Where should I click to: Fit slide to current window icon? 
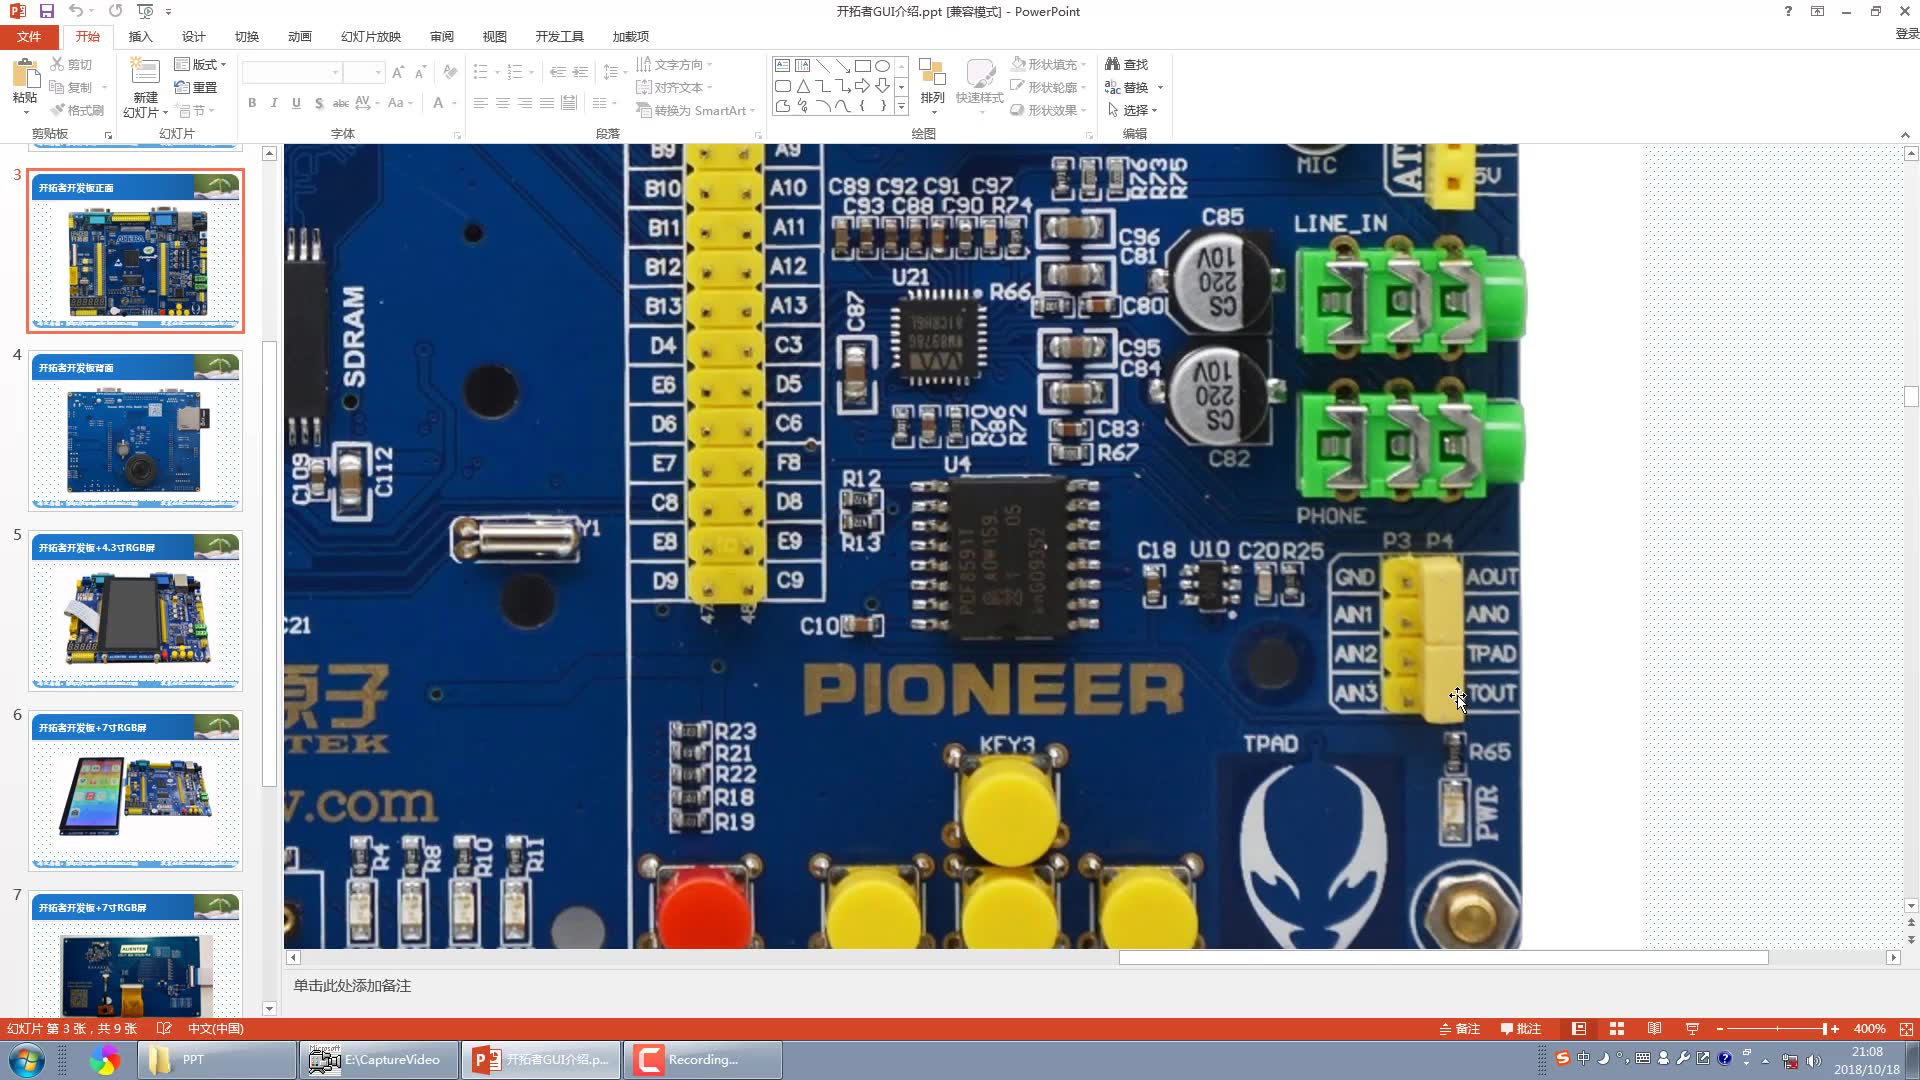click(1906, 1029)
